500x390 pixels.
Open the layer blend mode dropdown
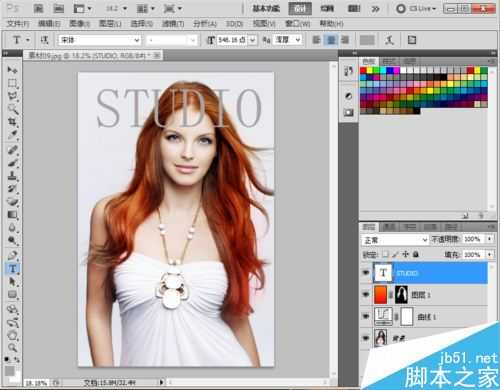[395, 240]
